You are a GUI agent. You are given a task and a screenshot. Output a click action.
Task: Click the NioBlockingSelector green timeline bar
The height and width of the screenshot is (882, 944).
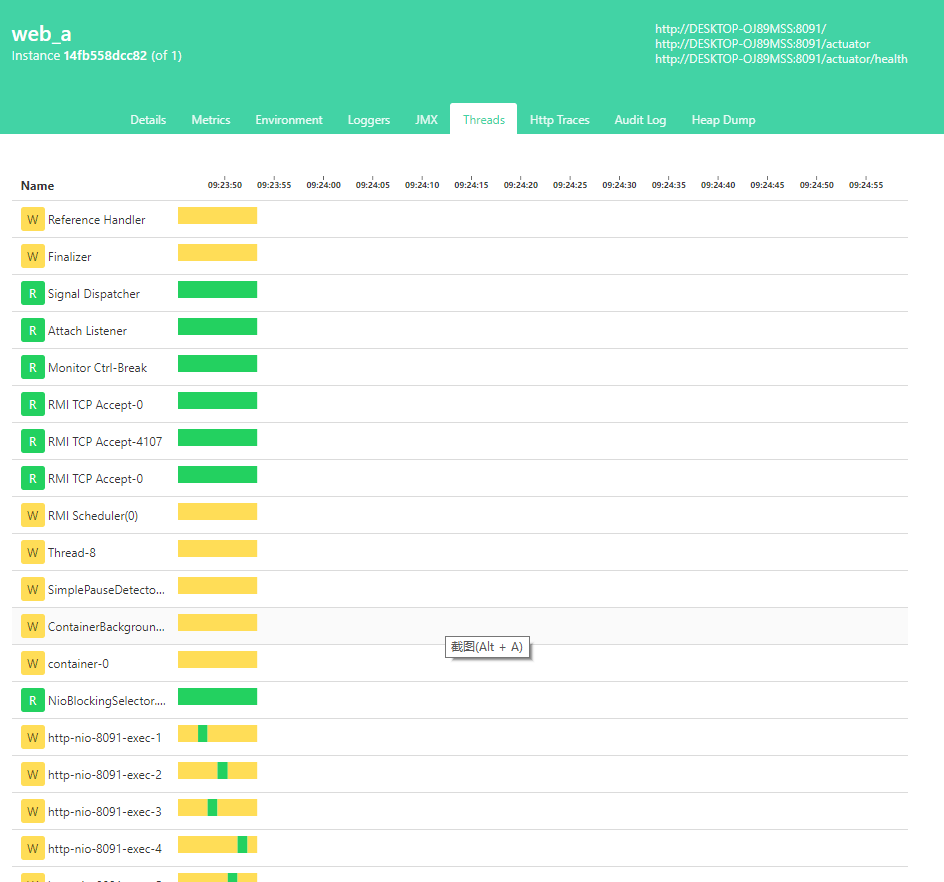(x=217, y=697)
